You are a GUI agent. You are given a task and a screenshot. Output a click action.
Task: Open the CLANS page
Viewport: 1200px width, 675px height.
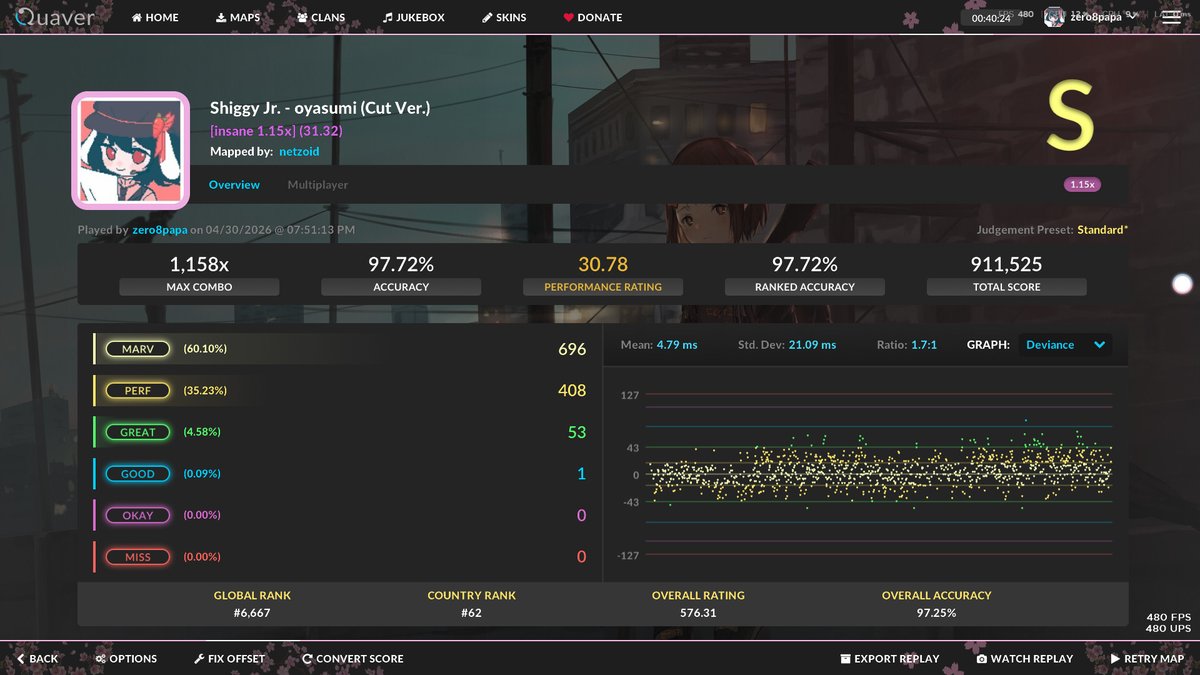(321, 18)
